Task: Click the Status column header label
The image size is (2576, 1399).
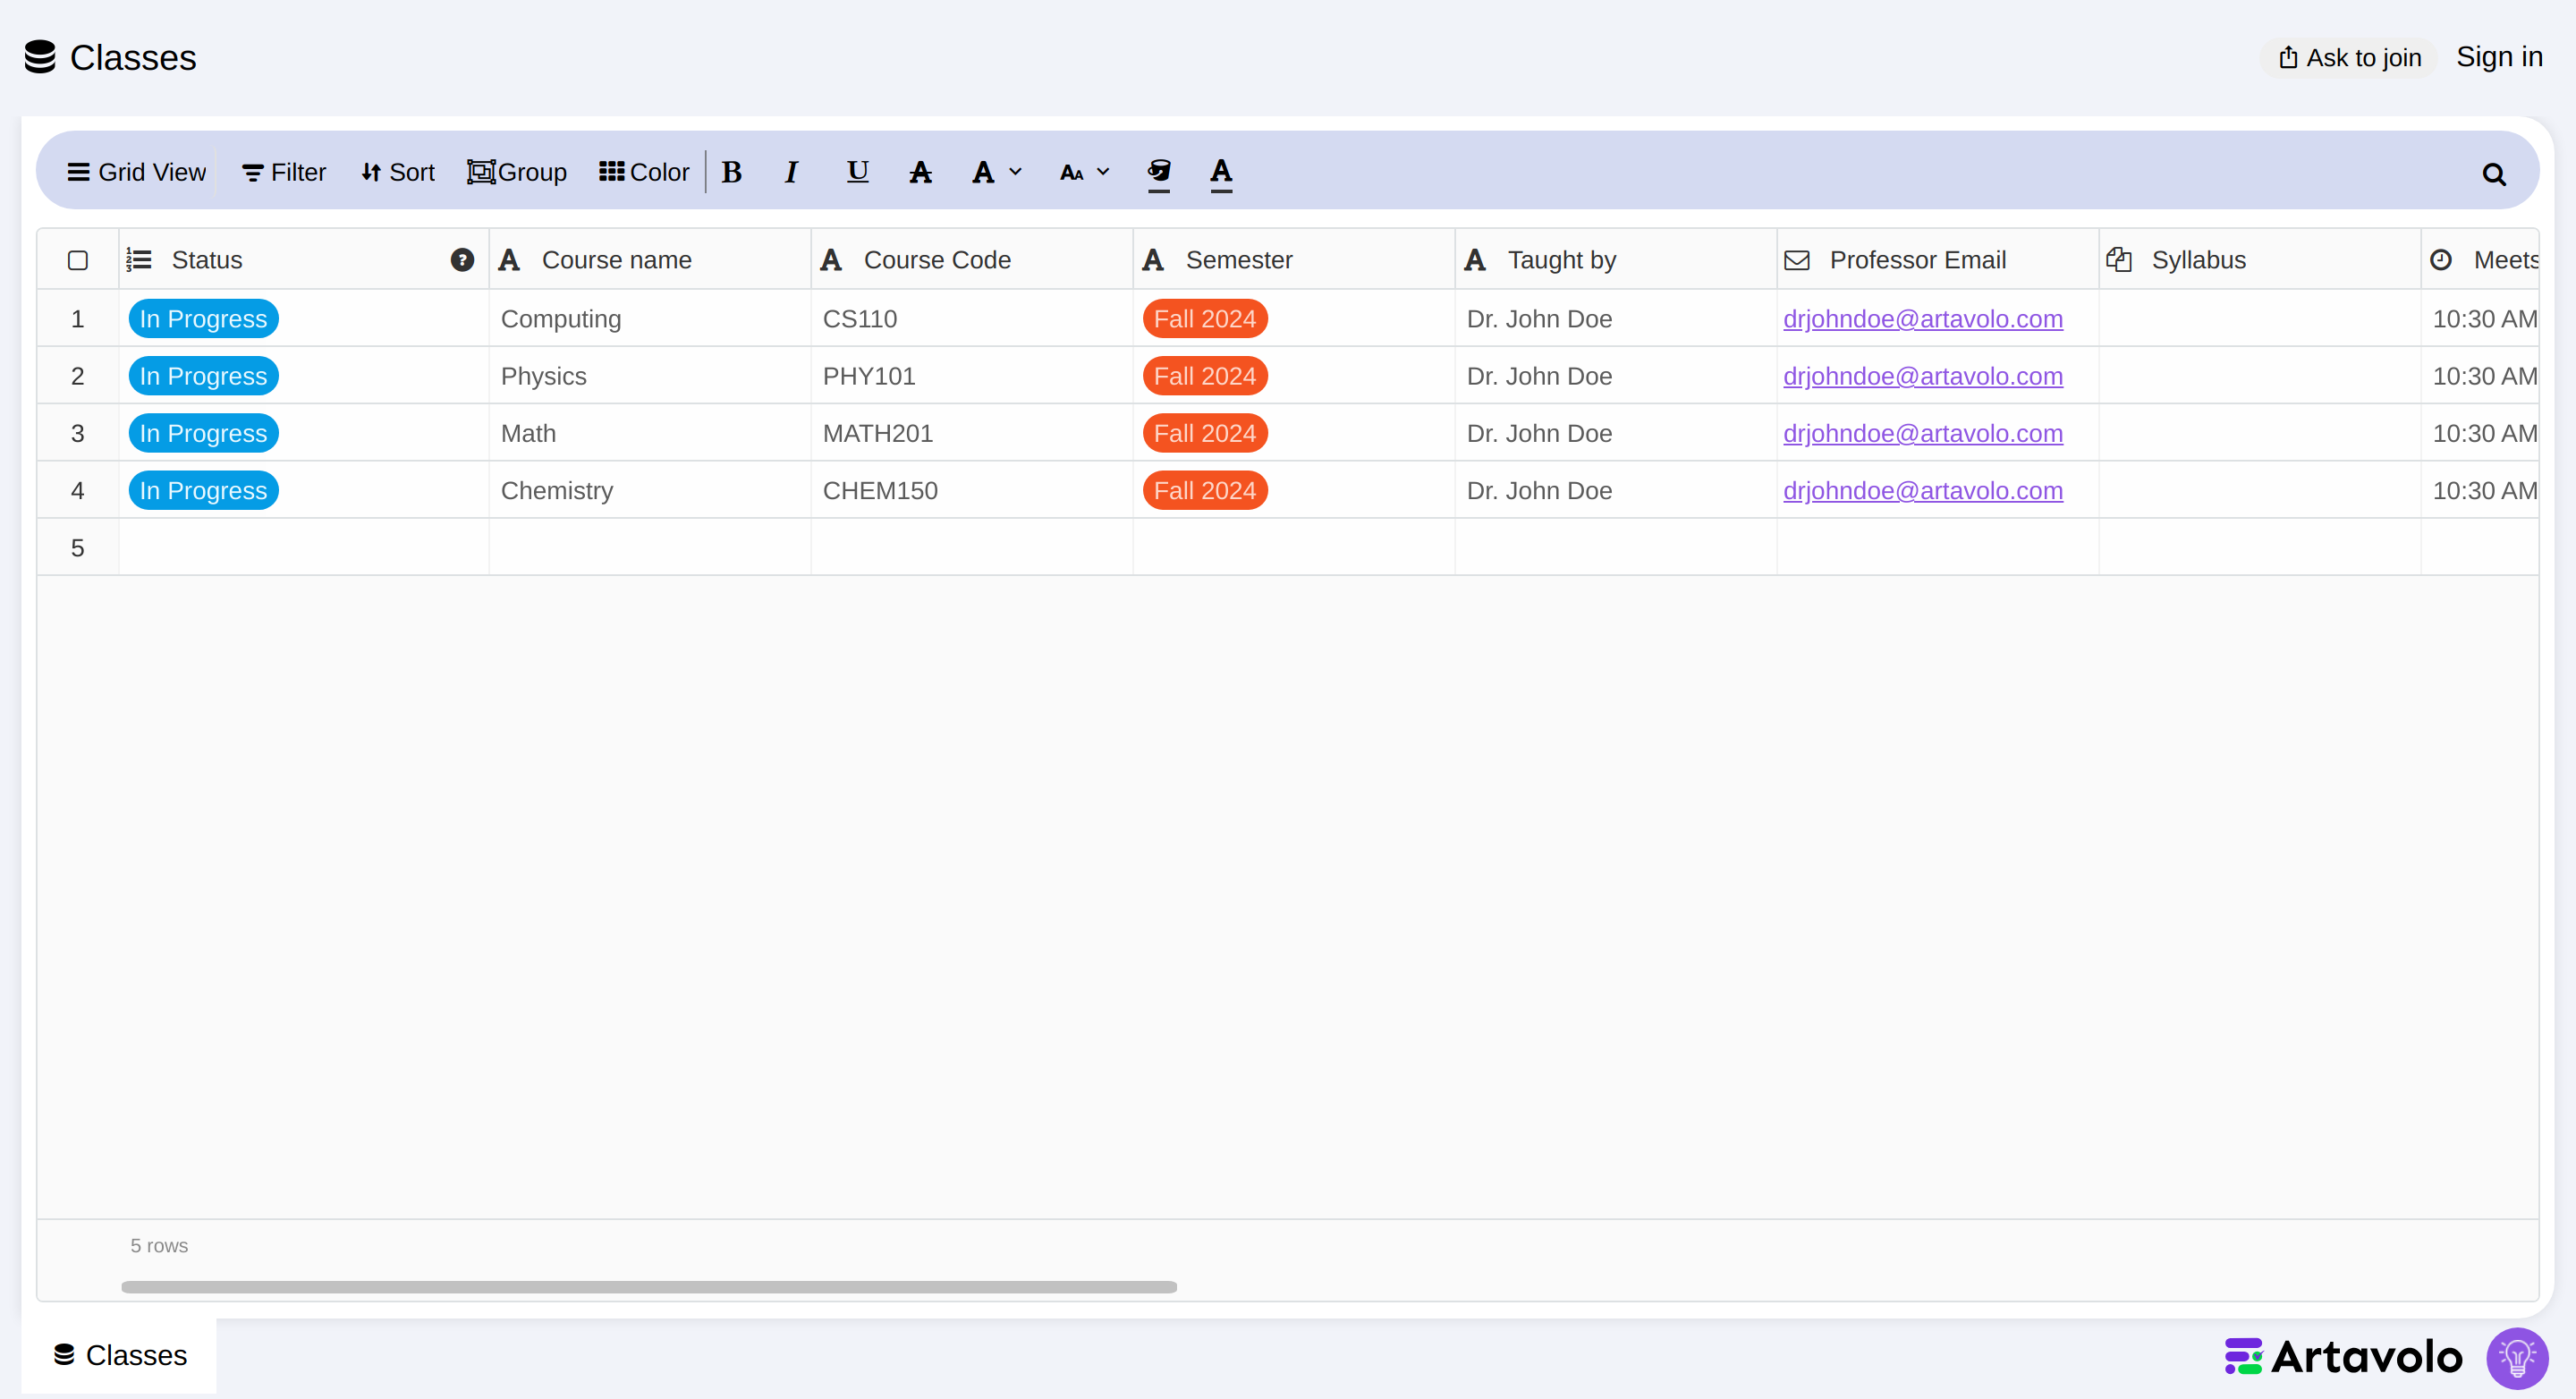Action: coord(207,260)
